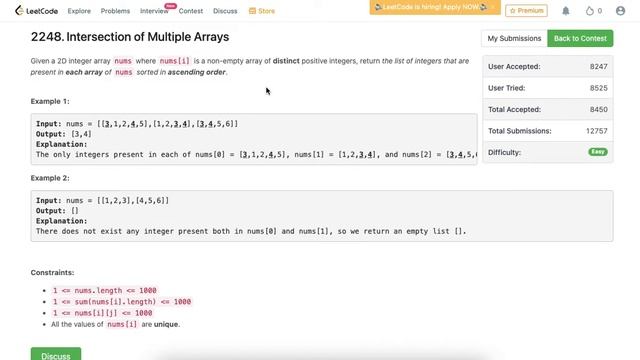Image resolution: width=640 pixels, height=360 pixels.
Task: Click the LeetCode logo
Action: (36, 11)
